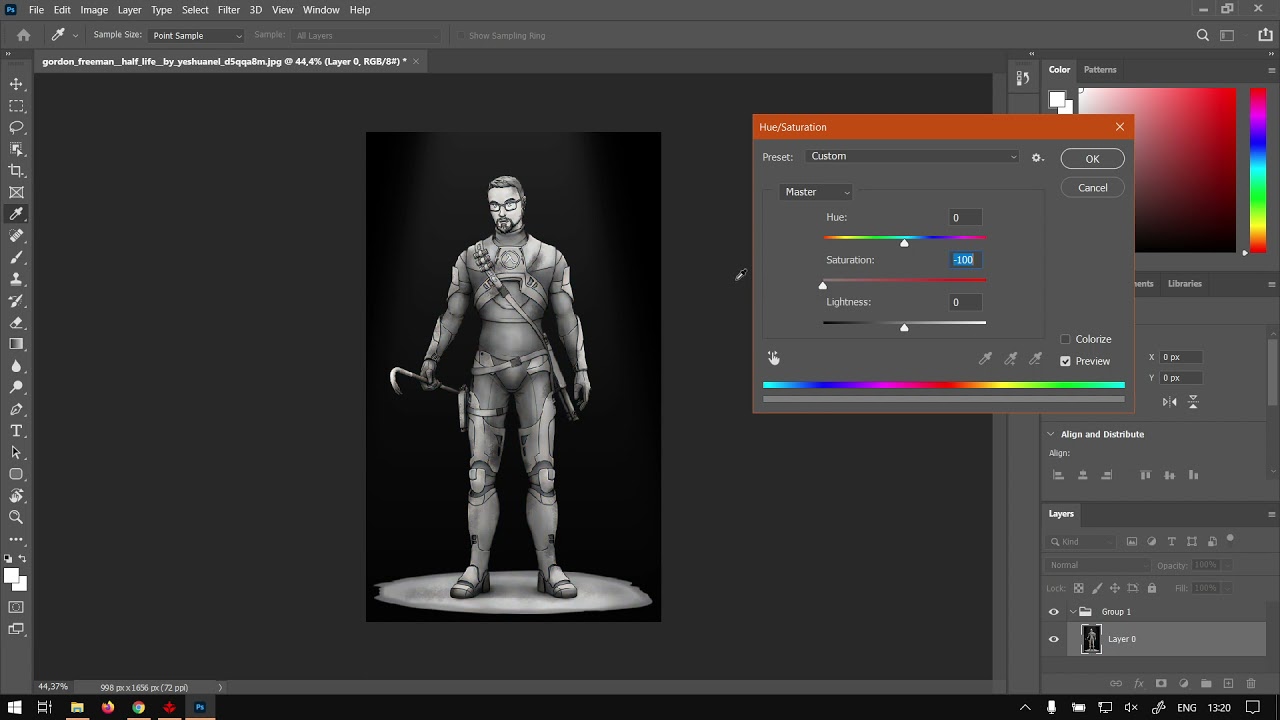Image resolution: width=1280 pixels, height=720 pixels.
Task: Open the Master channel dropdown
Action: [x=816, y=192]
